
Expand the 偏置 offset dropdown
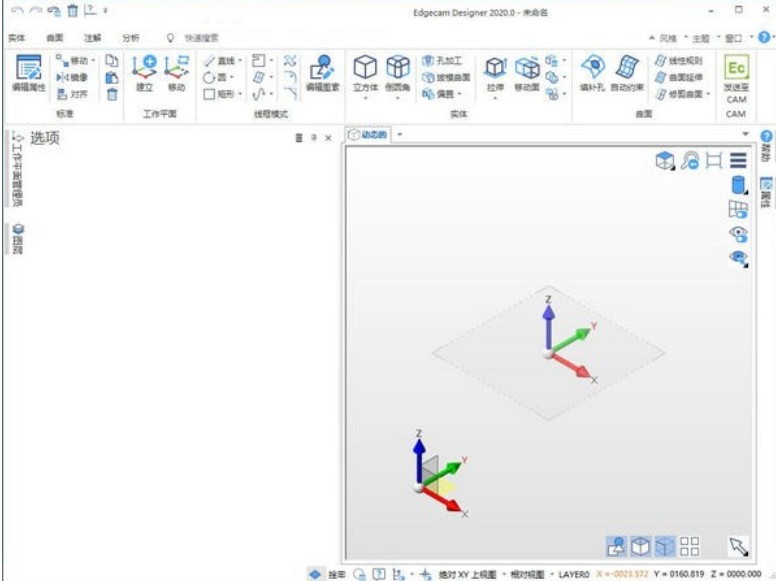pyautogui.click(x=459, y=94)
